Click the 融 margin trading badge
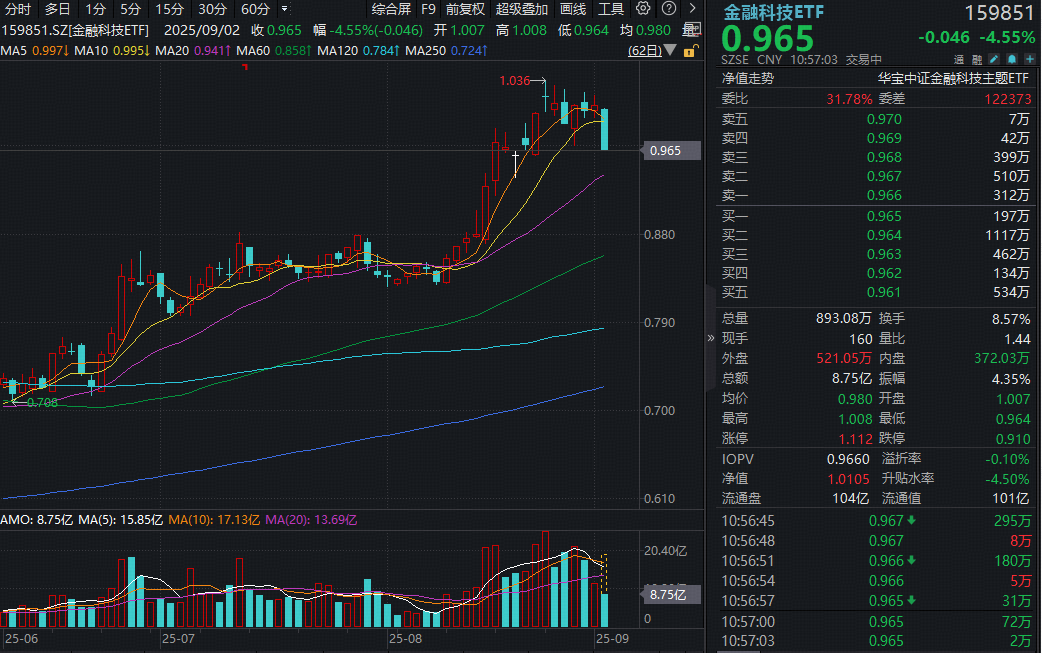This screenshot has height=653, width=1042. pyautogui.click(x=976, y=60)
